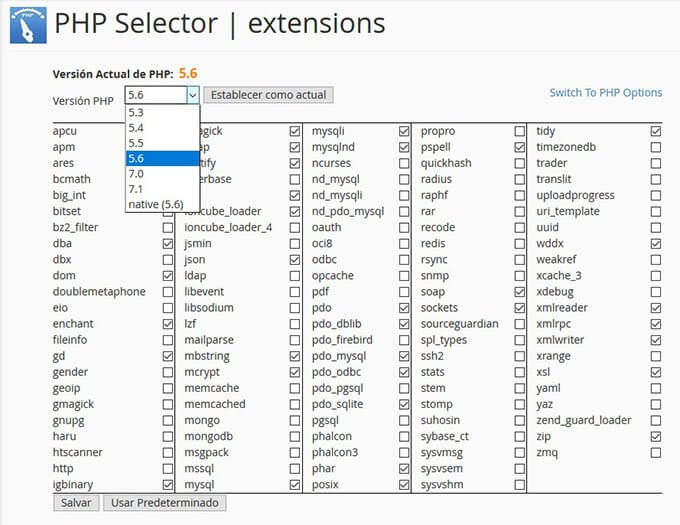Uncheck the mysql extension checkbox
The image size is (680, 525).
point(295,485)
